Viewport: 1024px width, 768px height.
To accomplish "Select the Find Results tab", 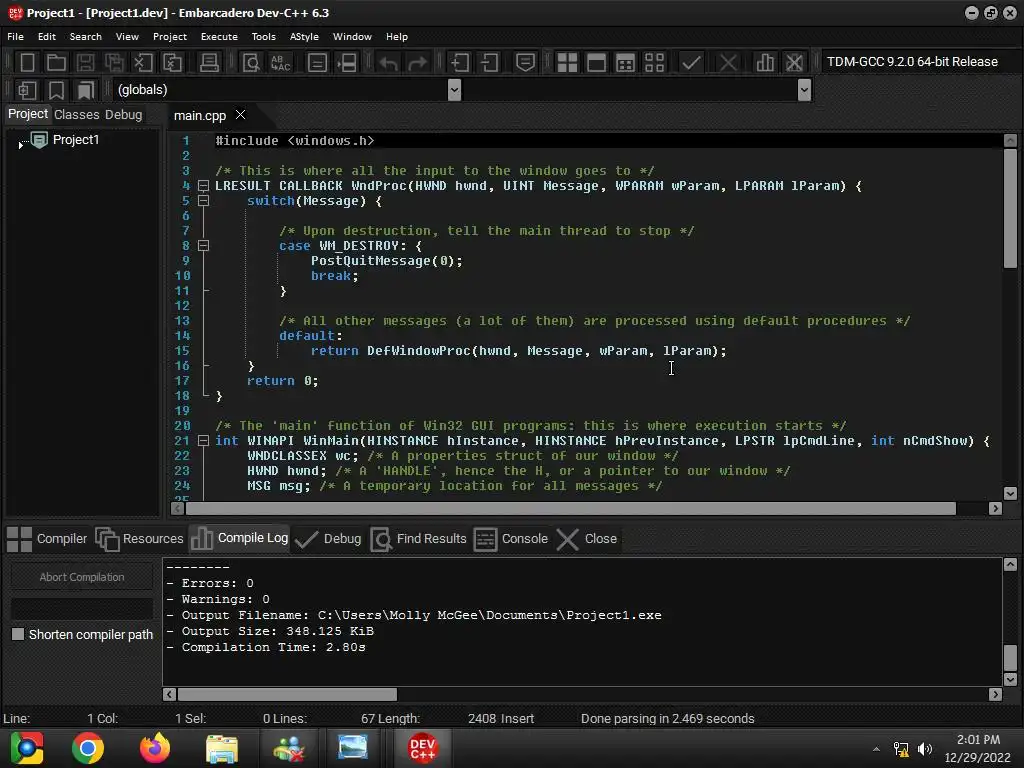I will click(x=419, y=539).
